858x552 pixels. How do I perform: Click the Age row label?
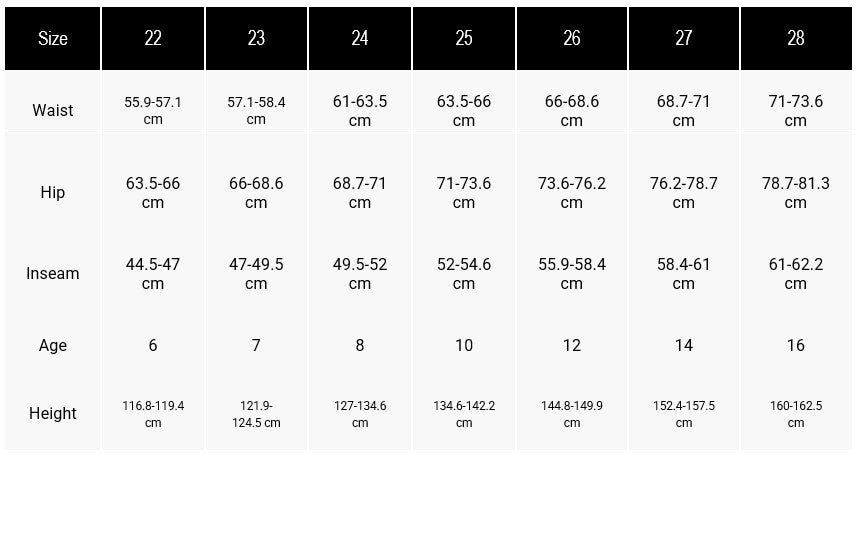[53, 345]
